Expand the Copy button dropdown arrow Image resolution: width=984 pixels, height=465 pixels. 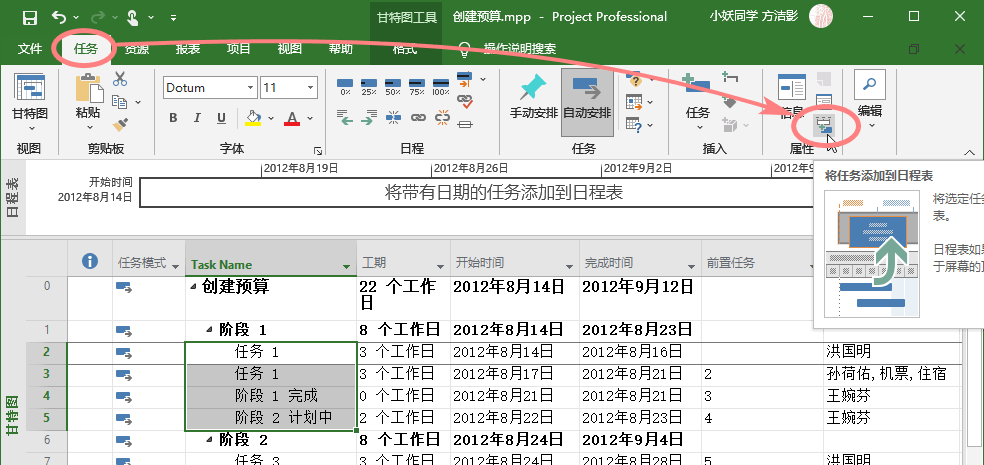[138, 102]
